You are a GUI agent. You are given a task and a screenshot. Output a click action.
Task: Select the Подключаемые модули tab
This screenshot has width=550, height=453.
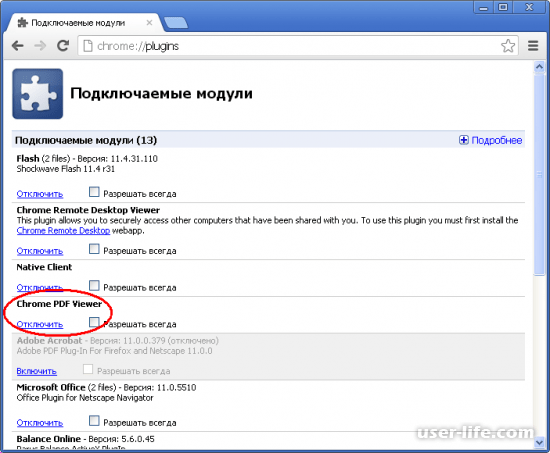[84, 23]
